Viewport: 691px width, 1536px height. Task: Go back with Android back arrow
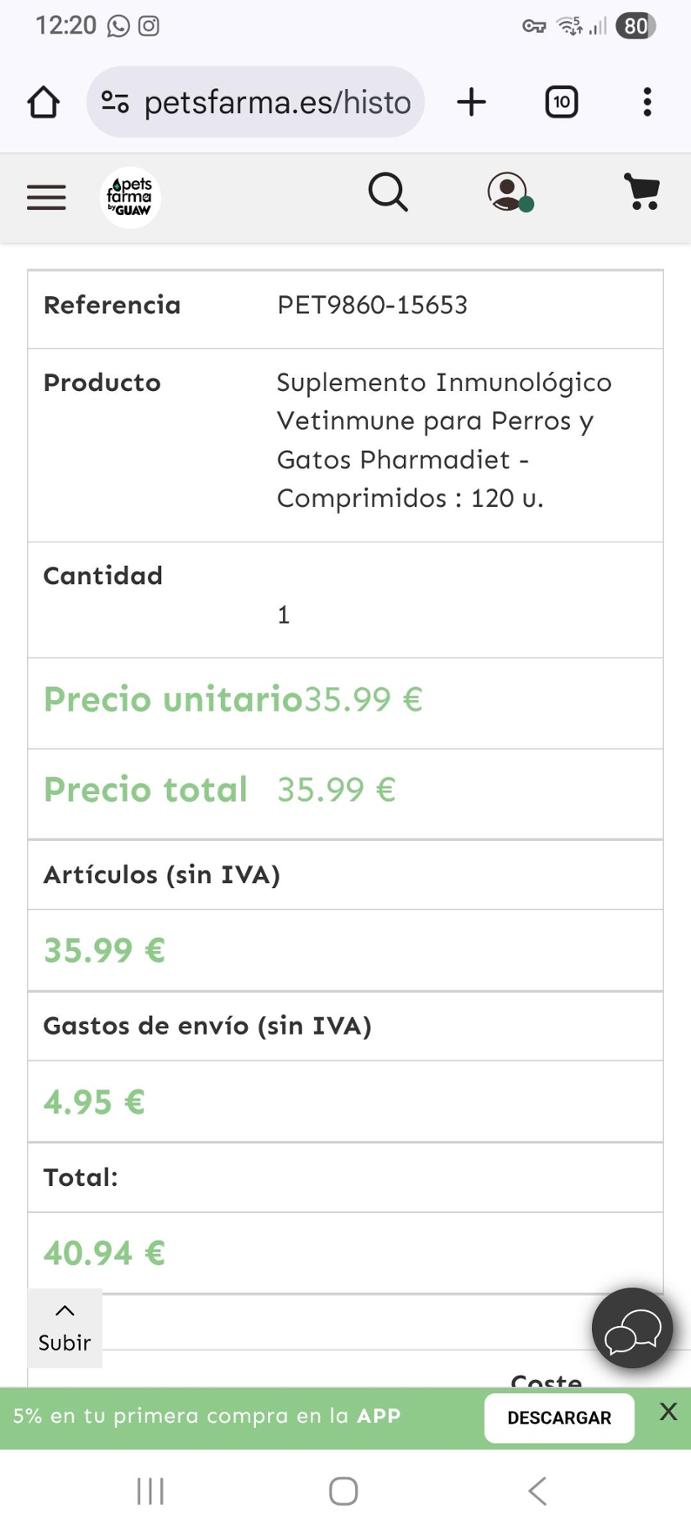[x=537, y=1491]
